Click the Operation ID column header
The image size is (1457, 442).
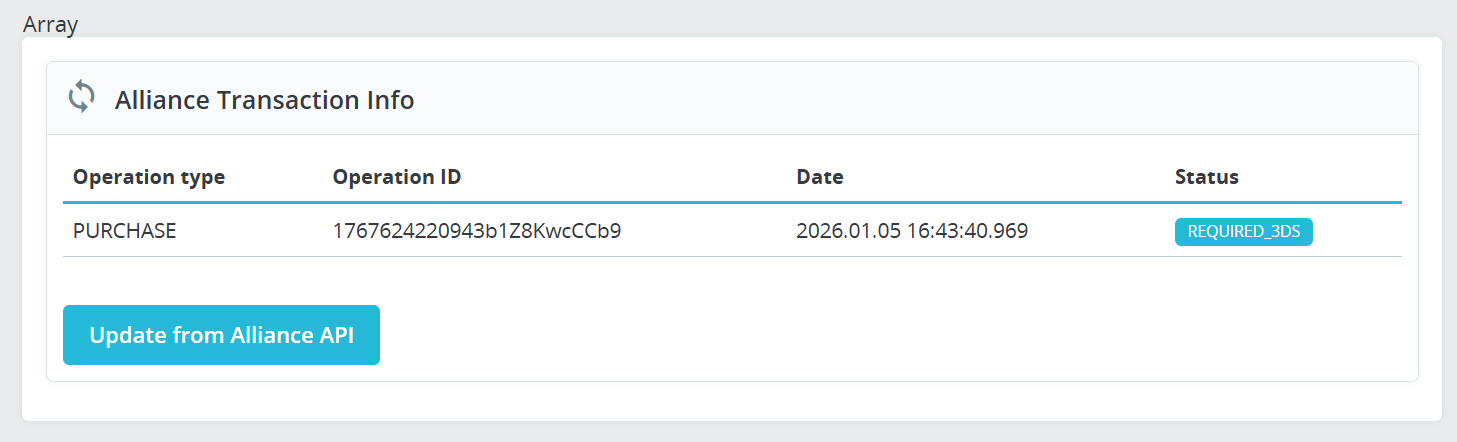click(x=396, y=177)
